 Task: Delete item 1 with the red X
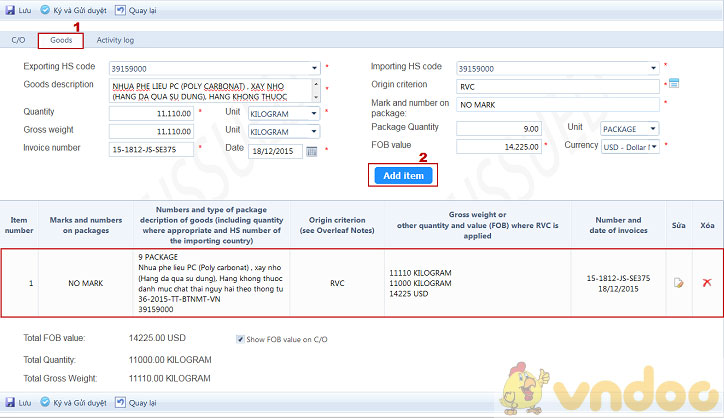click(706, 283)
